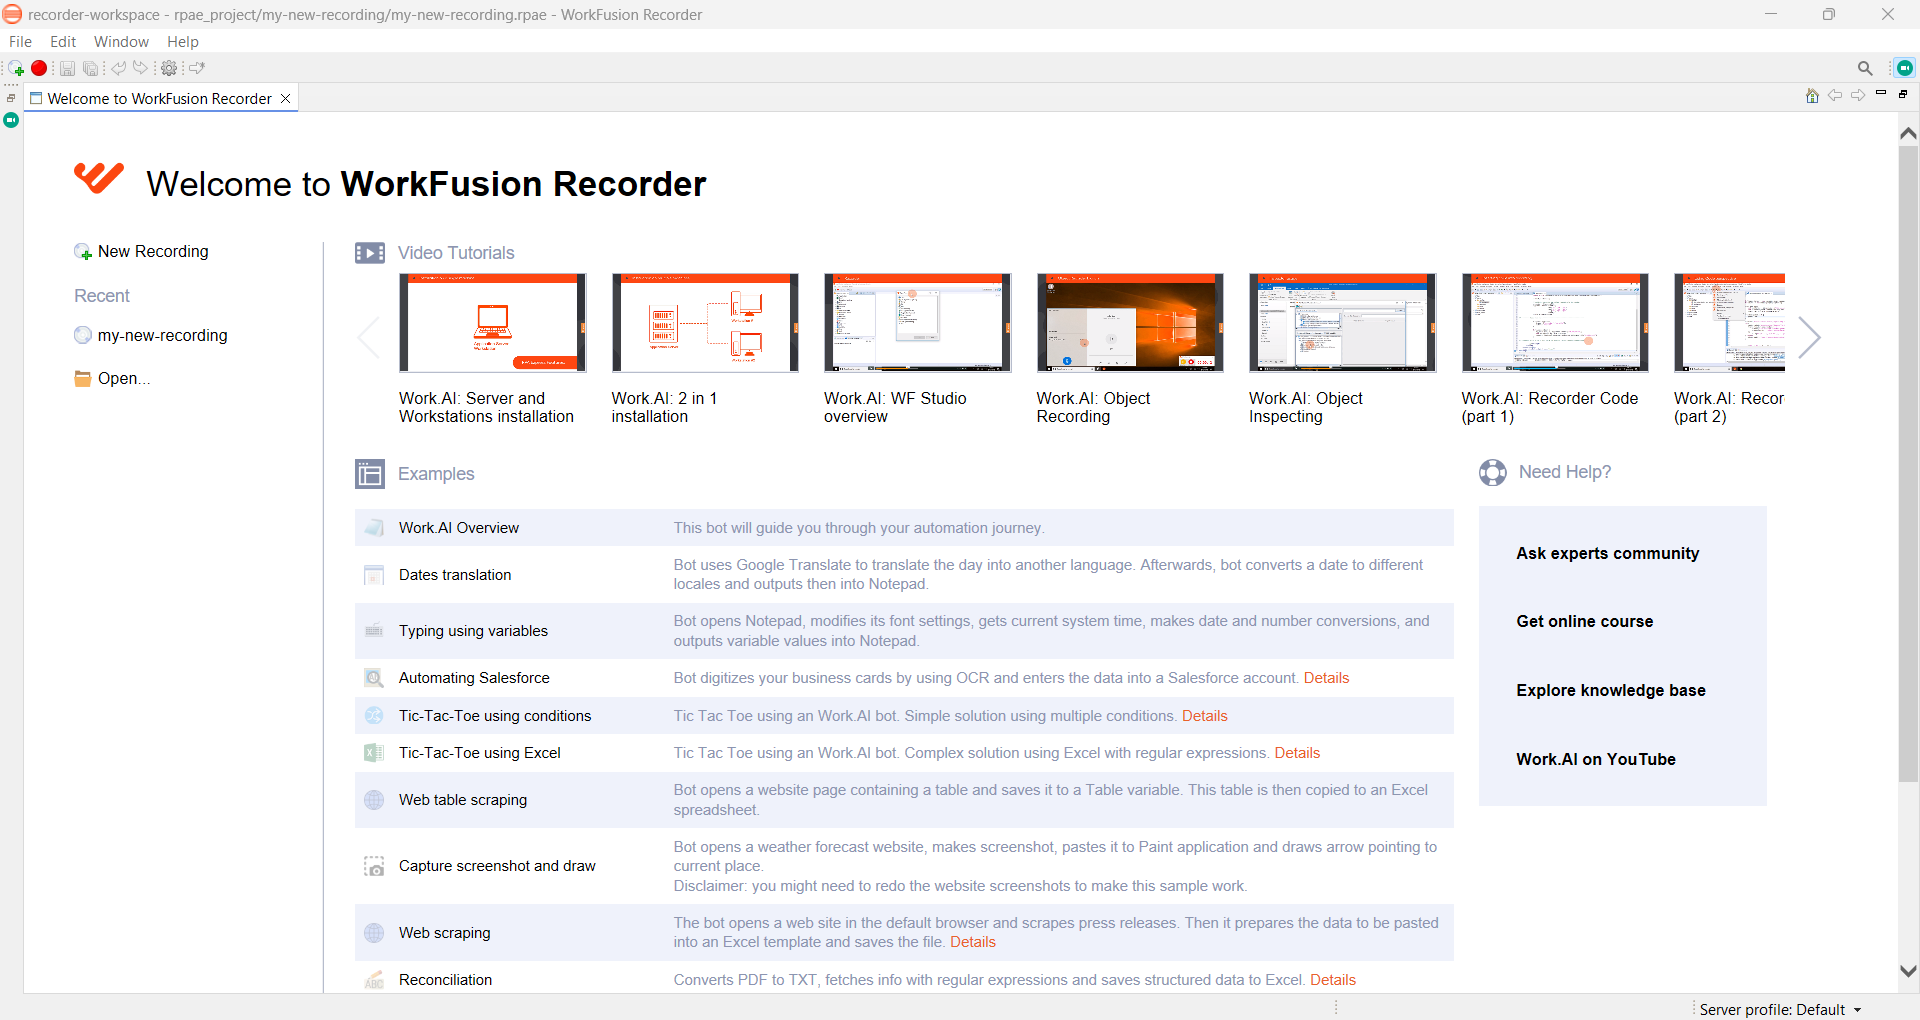Viewport: 1920px width, 1020px height.
Task: Open the my-new-recording recent item
Action: pos(163,336)
